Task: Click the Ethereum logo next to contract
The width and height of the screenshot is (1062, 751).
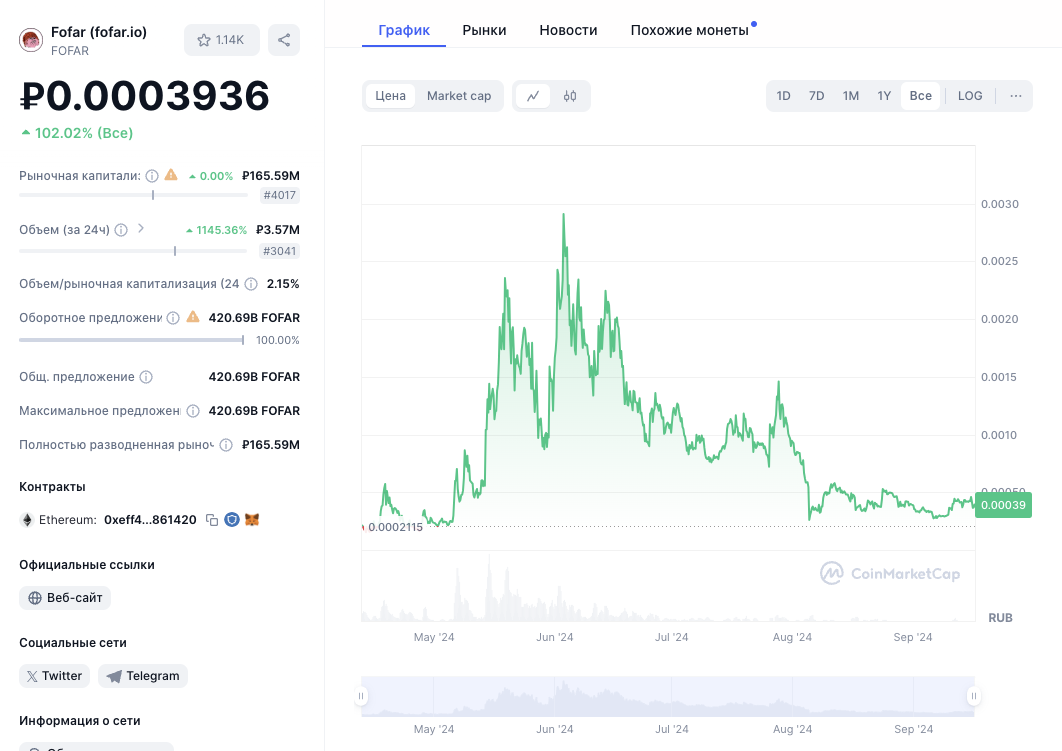Action: click(27, 520)
